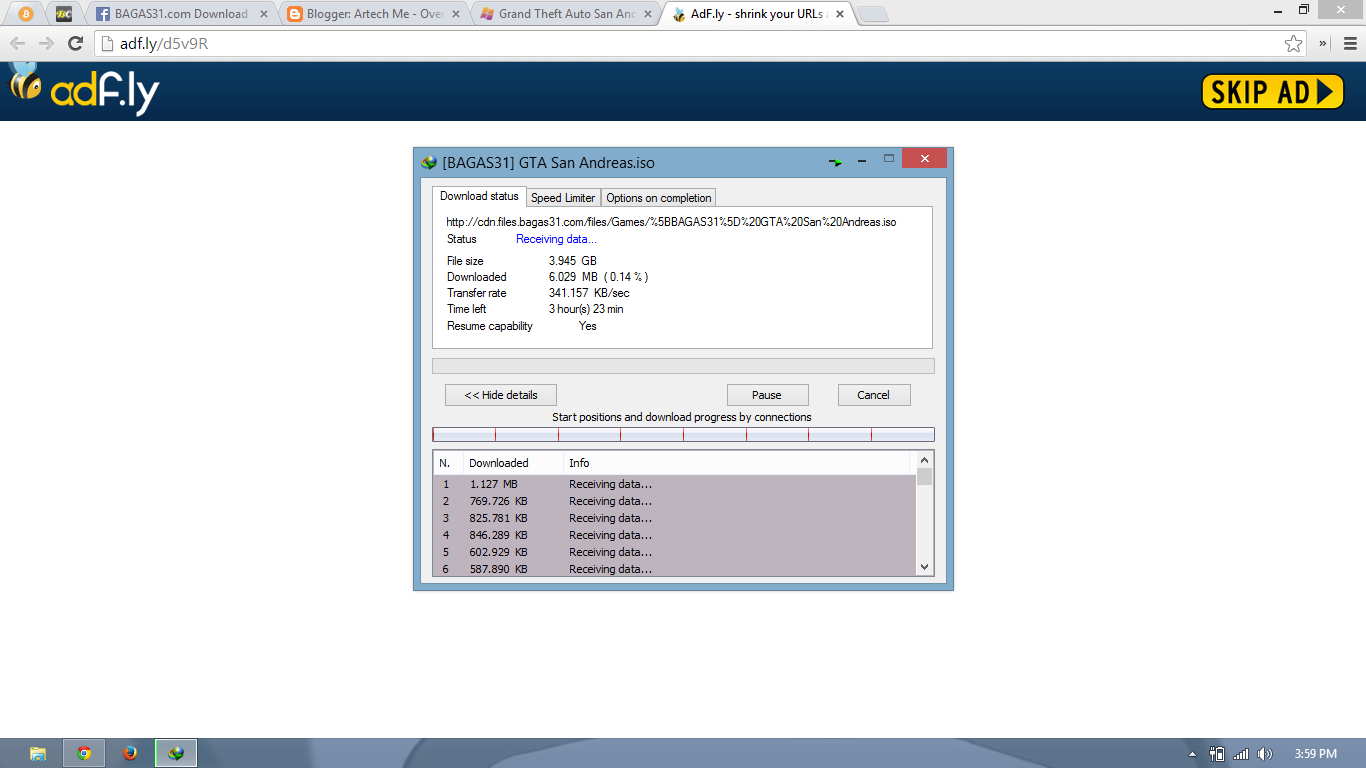This screenshot has height=768, width=1366.
Task: Select connection row 6 with 587.890 KB
Action: pyautogui.click(x=674, y=568)
